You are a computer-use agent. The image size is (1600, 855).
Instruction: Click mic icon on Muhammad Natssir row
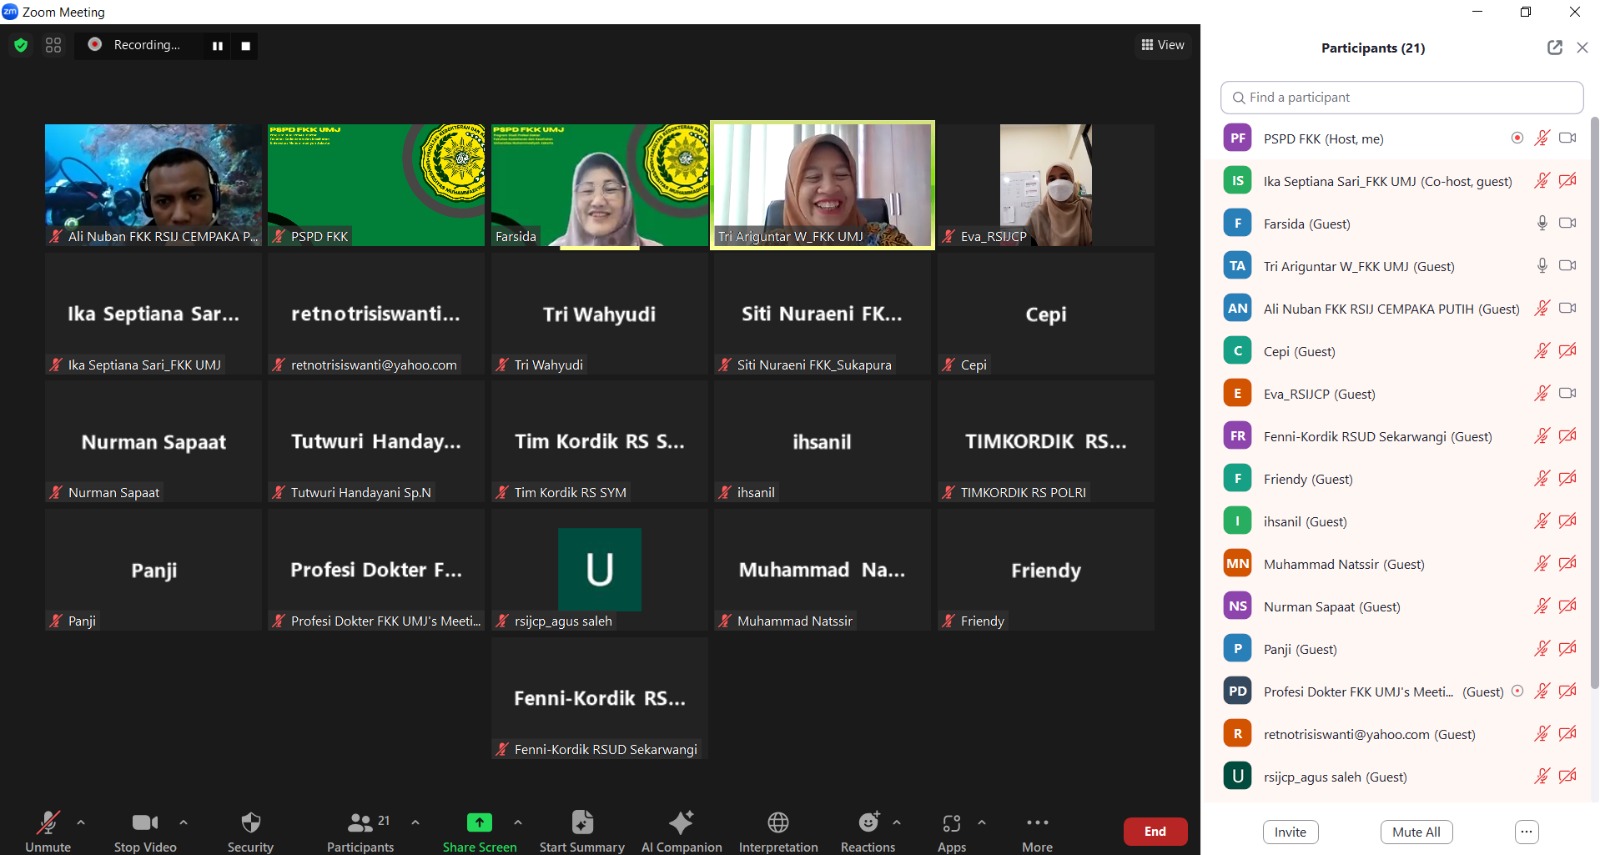(1542, 564)
